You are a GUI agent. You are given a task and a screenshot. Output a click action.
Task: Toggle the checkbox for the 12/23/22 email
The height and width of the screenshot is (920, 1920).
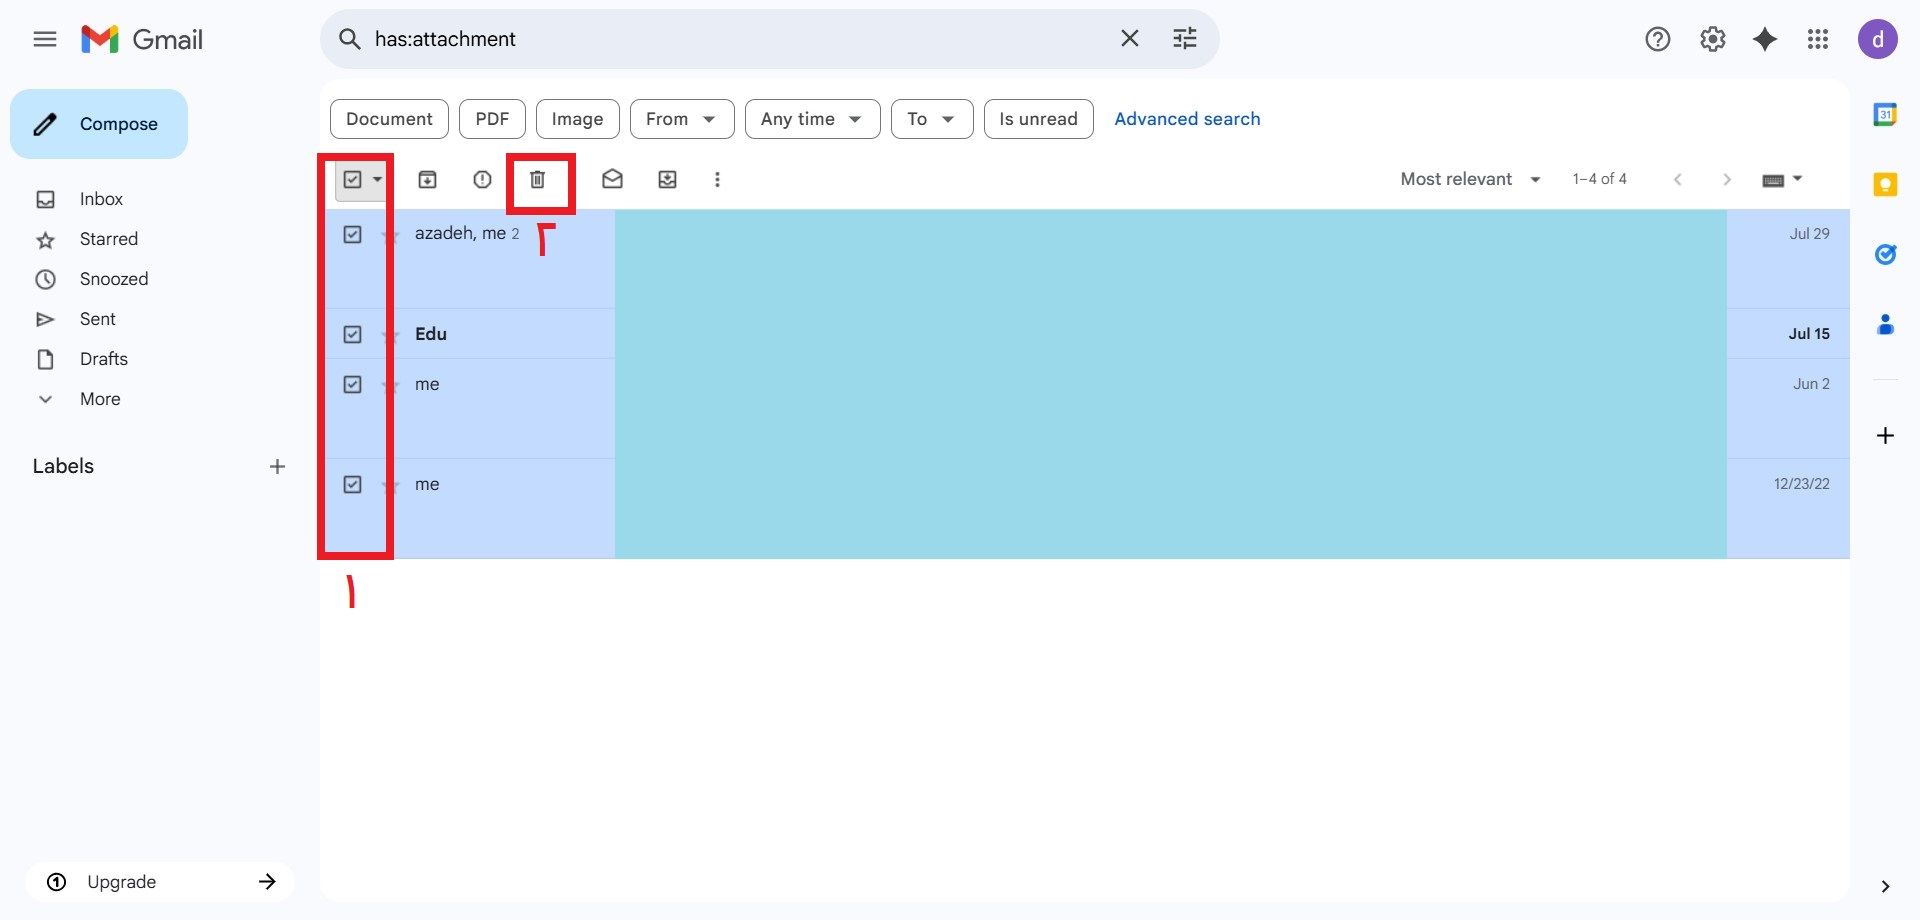click(352, 484)
